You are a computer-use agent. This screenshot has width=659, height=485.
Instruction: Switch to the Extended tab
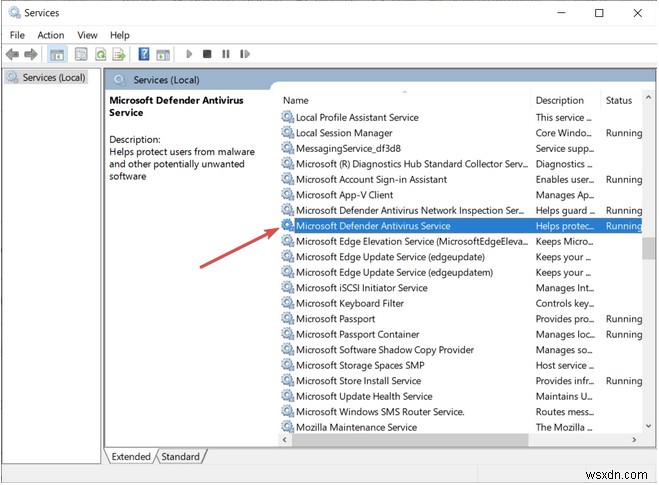click(x=131, y=457)
